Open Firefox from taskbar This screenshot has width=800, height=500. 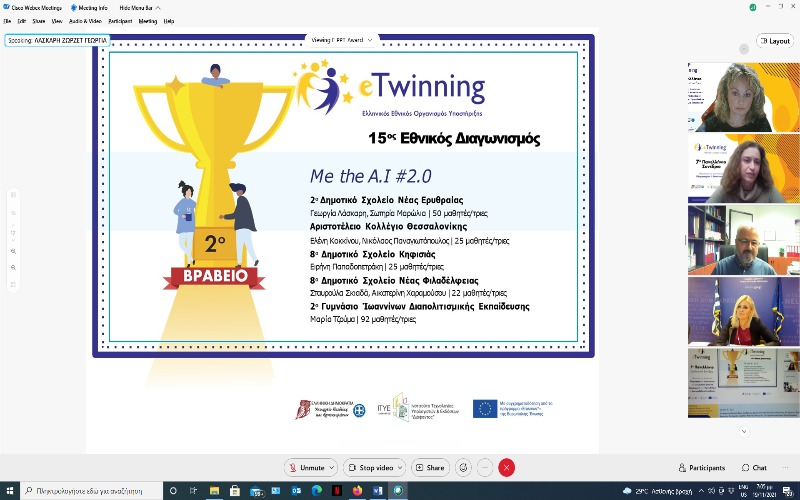(x=357, y=491)
